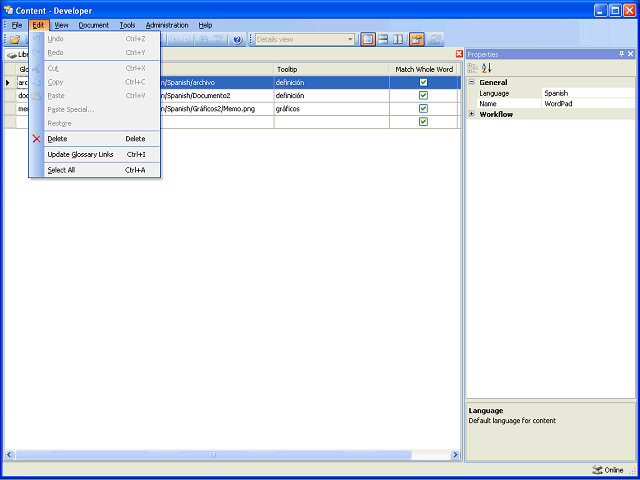Open the Details view dropdown
This screenshot has height=480, width=640.
(x=350, y=40)
